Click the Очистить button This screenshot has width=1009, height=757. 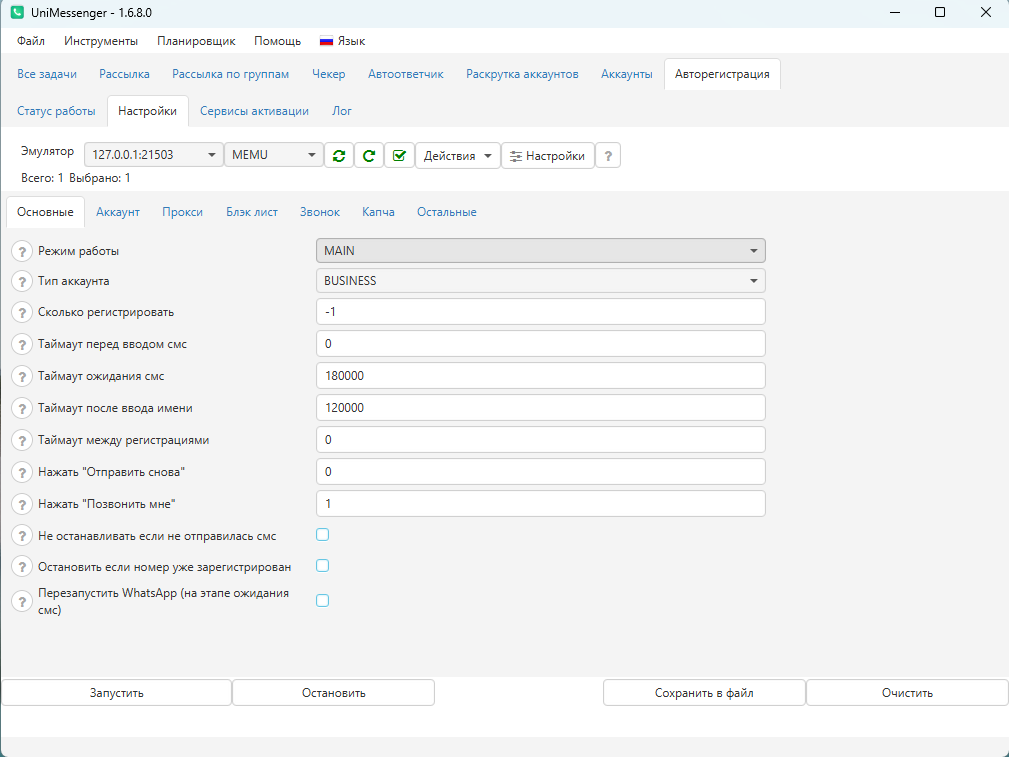pyautogui.click(x=907, y=693)
